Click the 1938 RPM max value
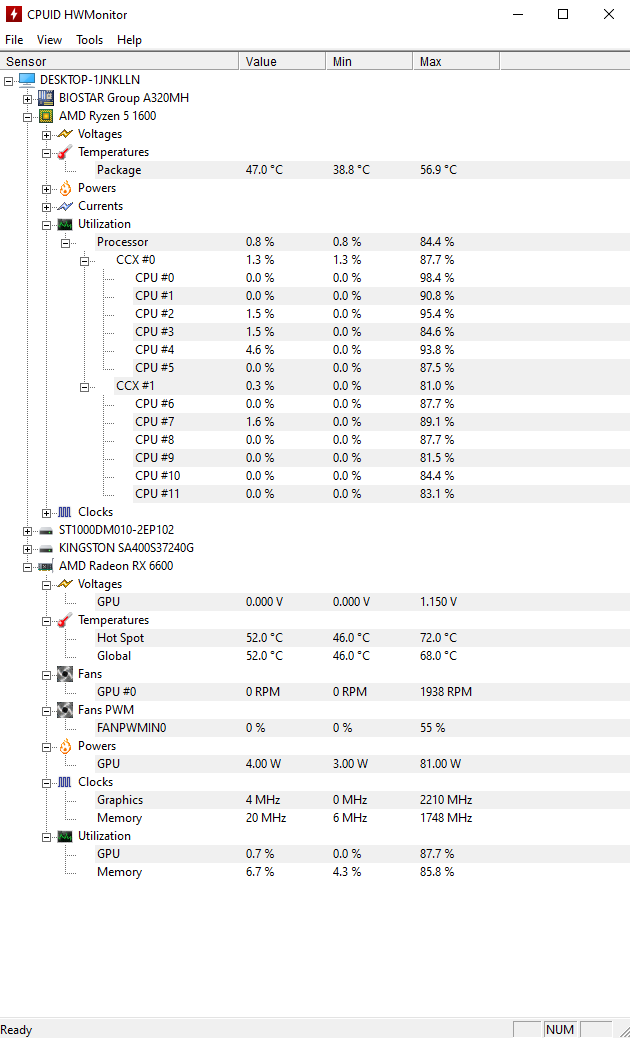 [x=446, y=692]
